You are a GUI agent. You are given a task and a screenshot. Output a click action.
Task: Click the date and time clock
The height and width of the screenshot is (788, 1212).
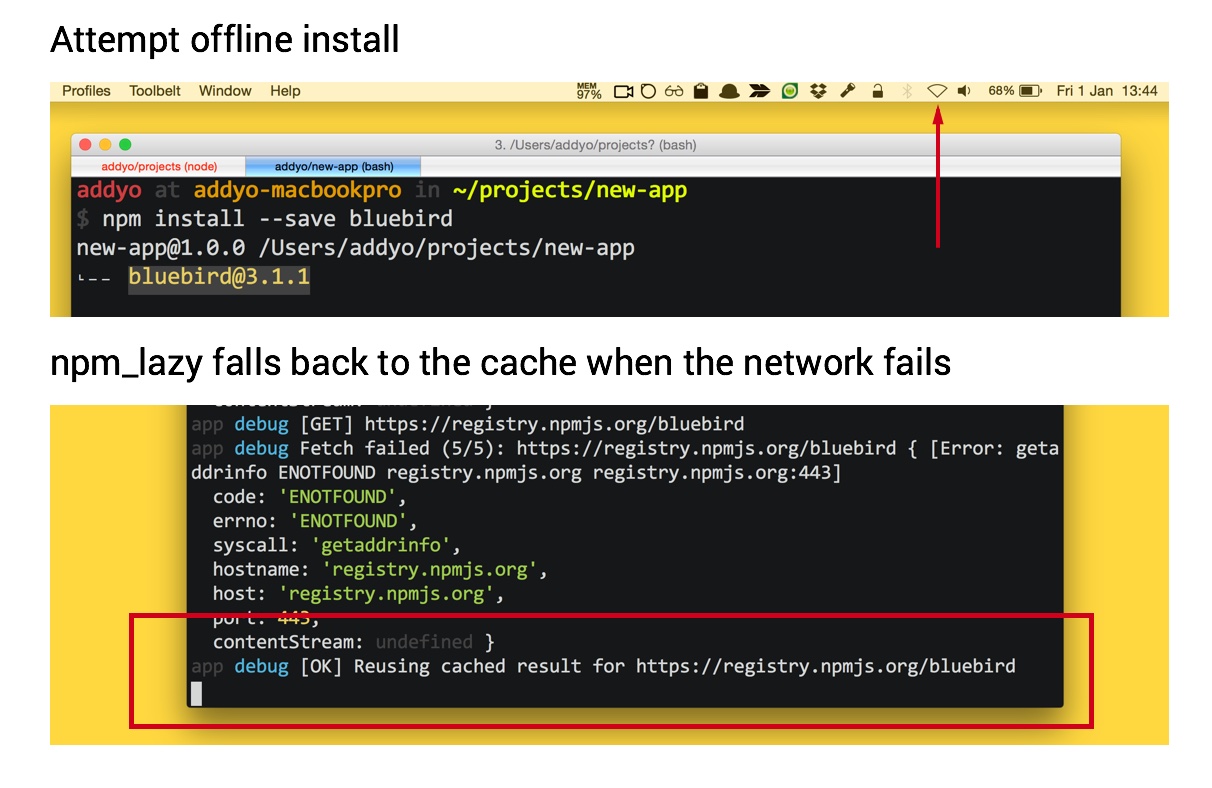1107,91
